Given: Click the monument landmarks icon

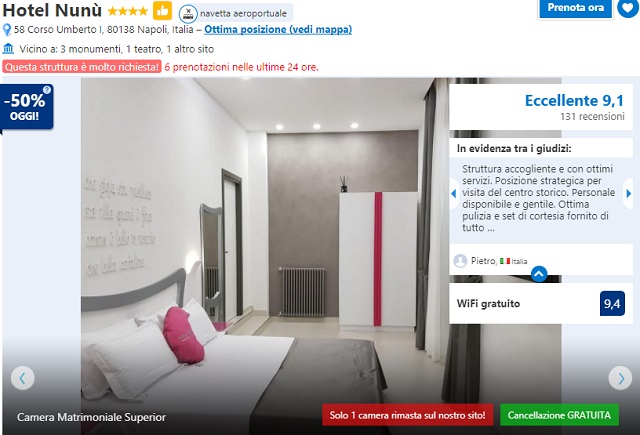Looking at the screenshot, I should tap(8, 49).
